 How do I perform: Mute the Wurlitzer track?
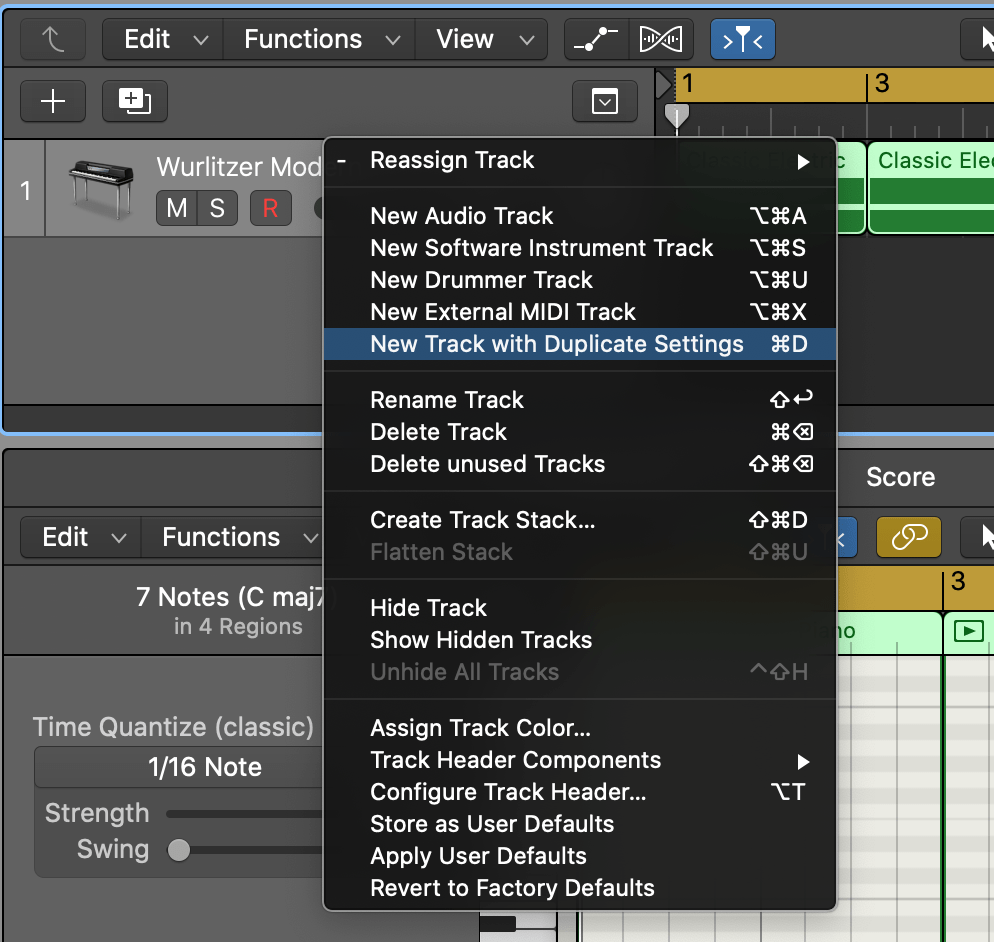[x=177, y=208]
